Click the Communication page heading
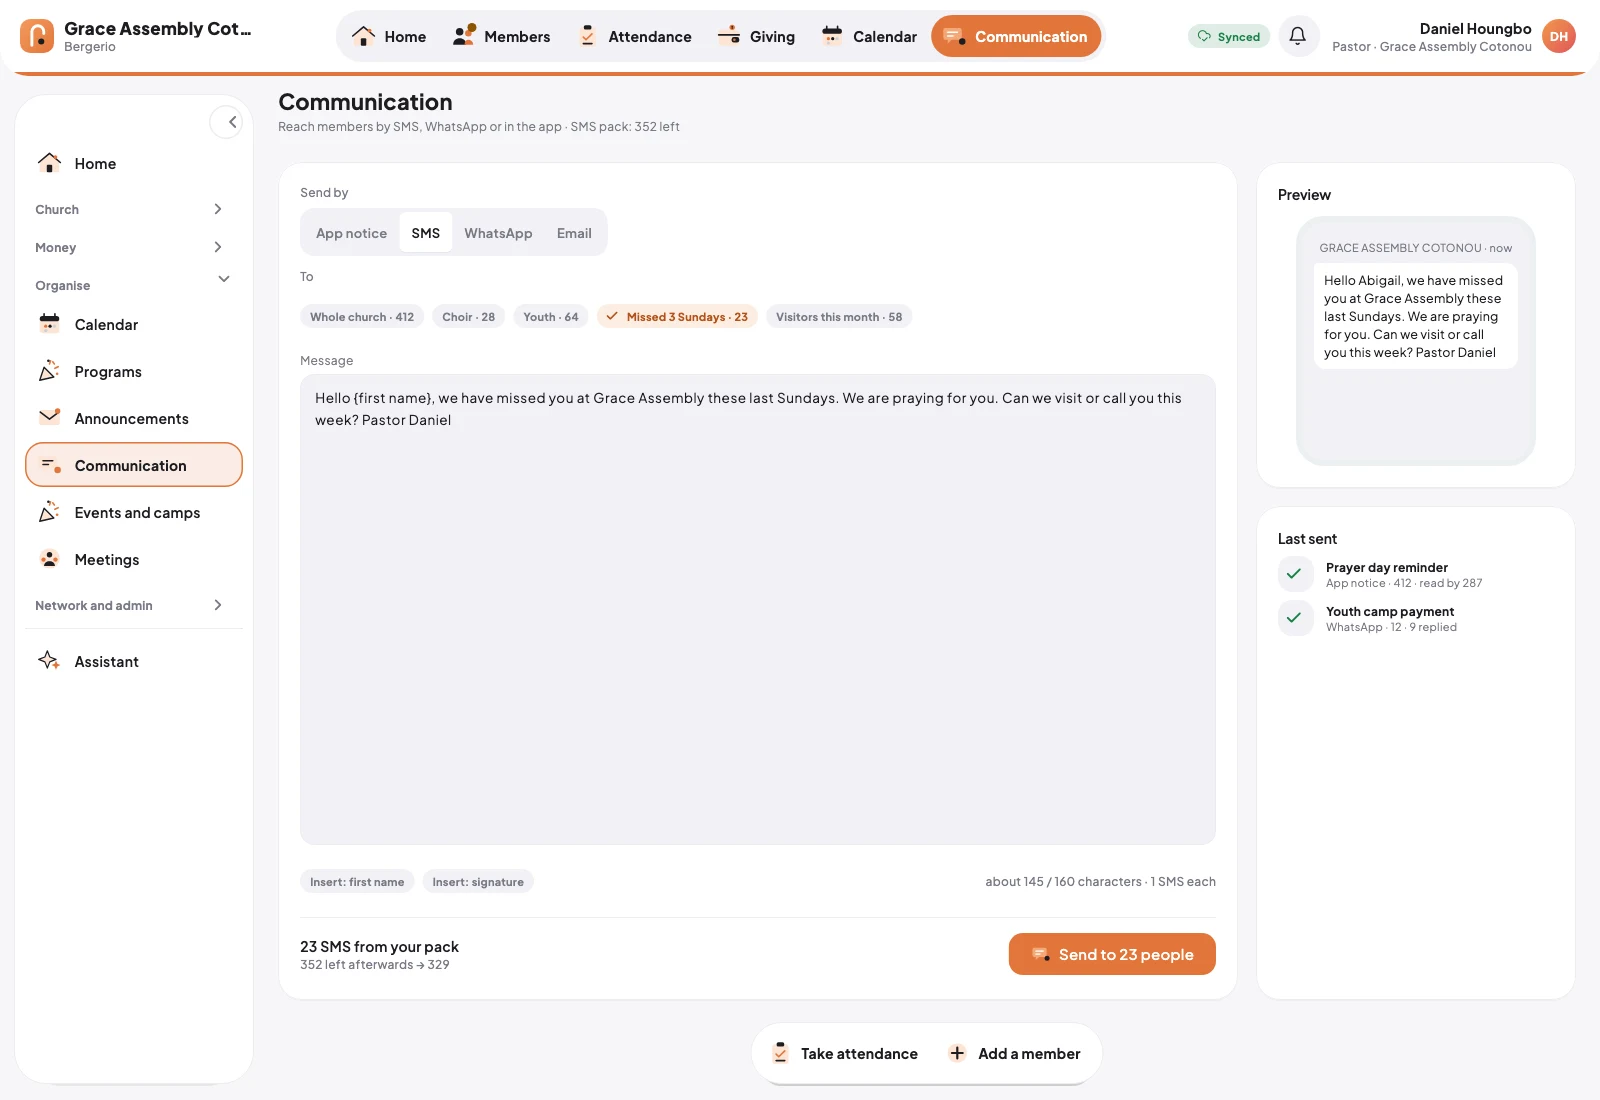Screen dimensions: 1600x1100 click(365, 102)
